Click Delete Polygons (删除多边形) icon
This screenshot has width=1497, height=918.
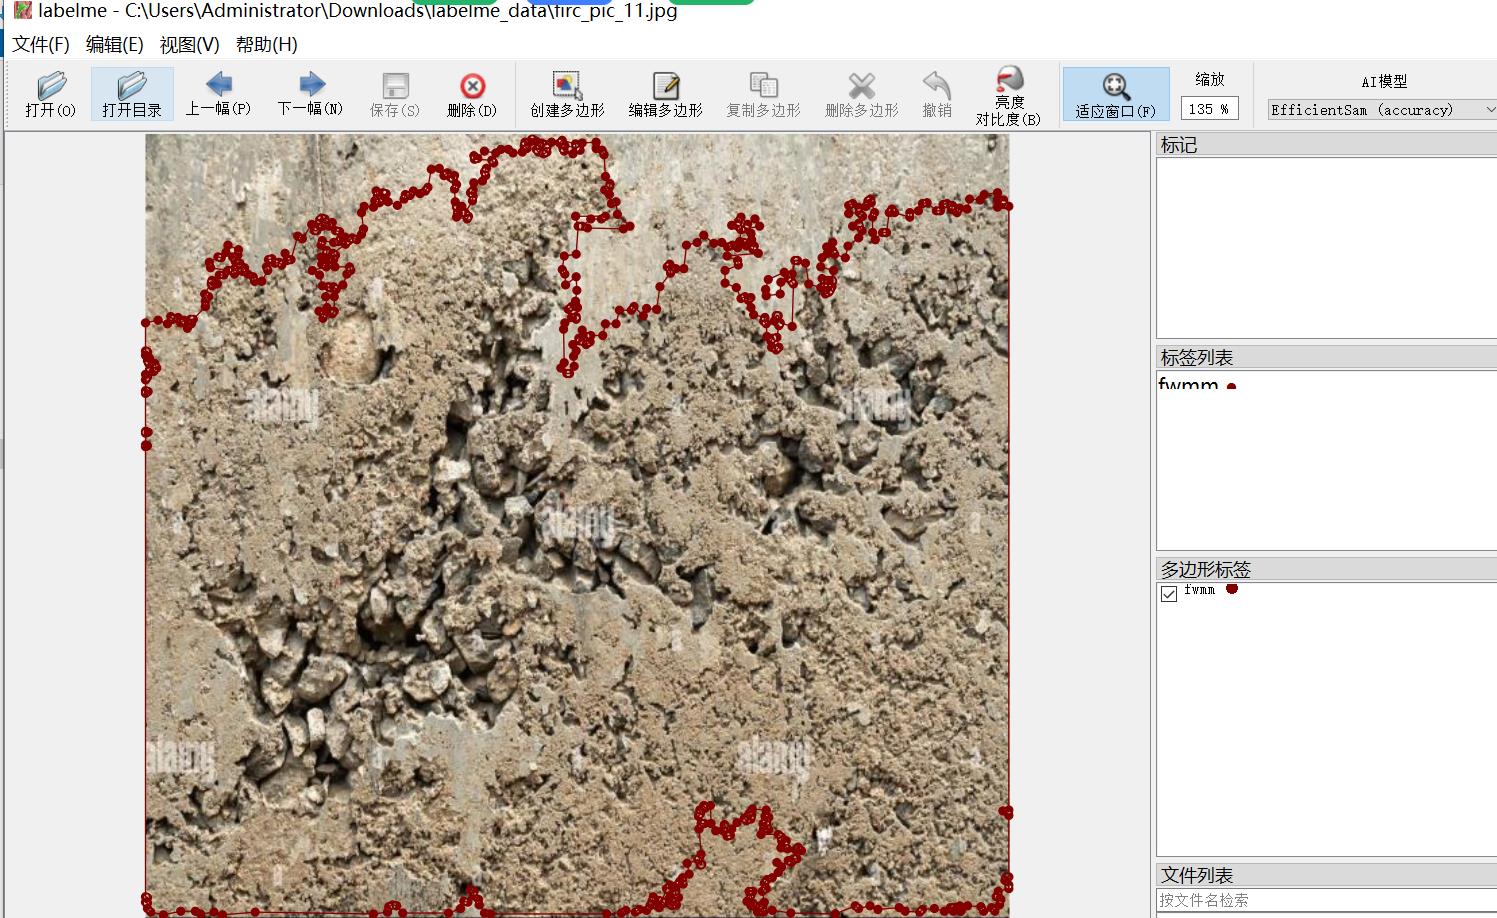point(861,95)
